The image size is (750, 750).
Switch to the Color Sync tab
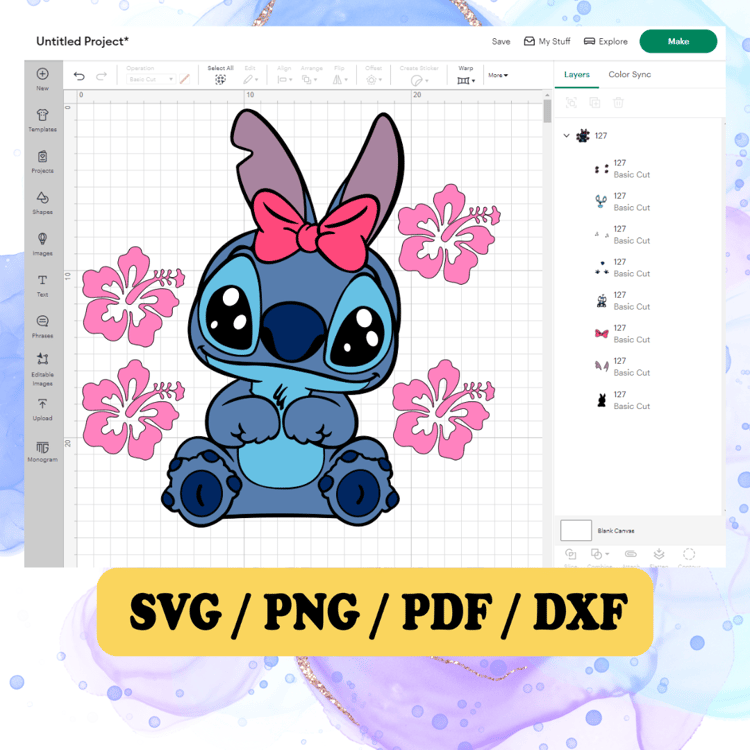(629, 75)
